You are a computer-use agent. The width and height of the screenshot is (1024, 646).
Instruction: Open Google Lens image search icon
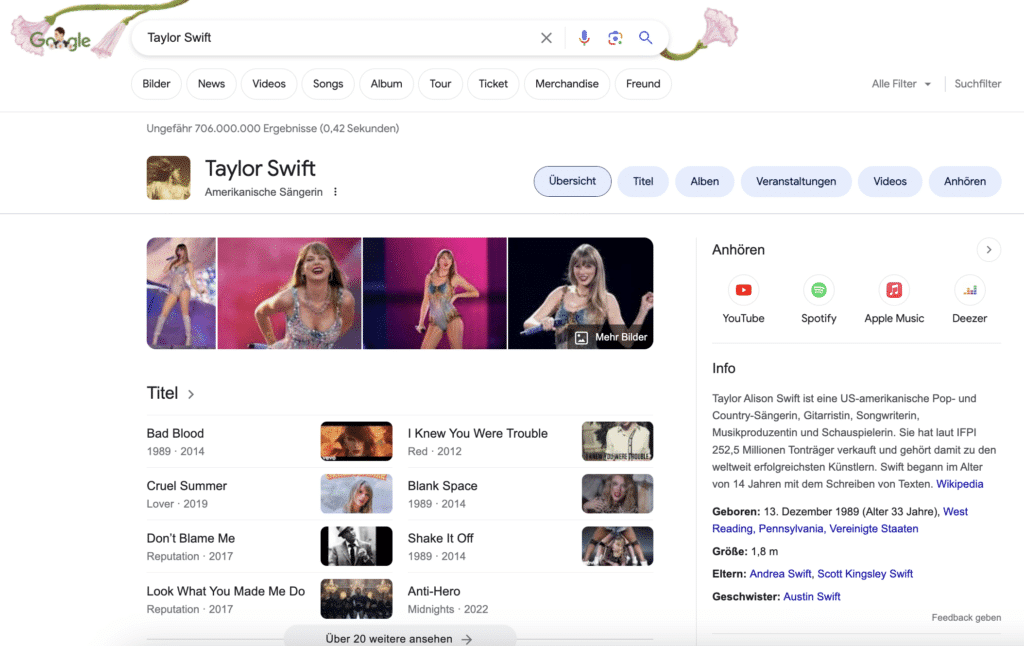615,38
